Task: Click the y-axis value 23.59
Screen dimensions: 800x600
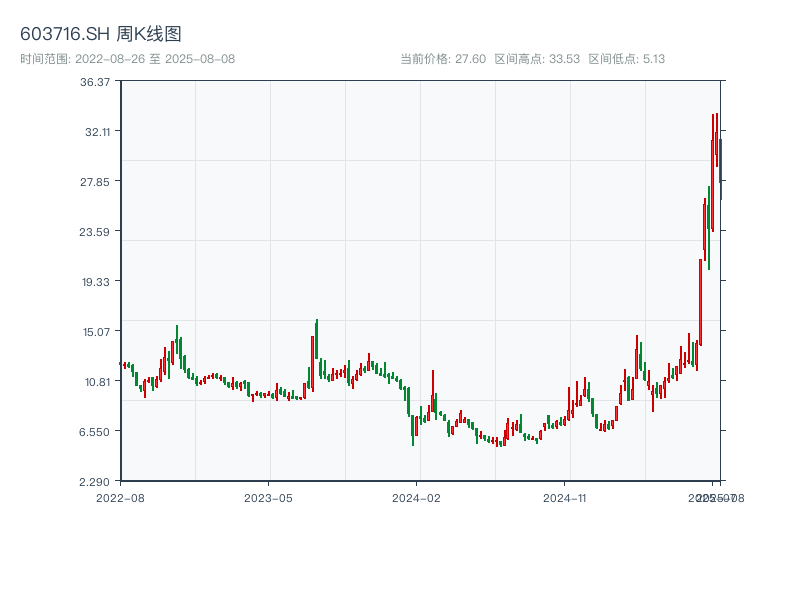Action: pyautogui.click(x=94, y=232)
